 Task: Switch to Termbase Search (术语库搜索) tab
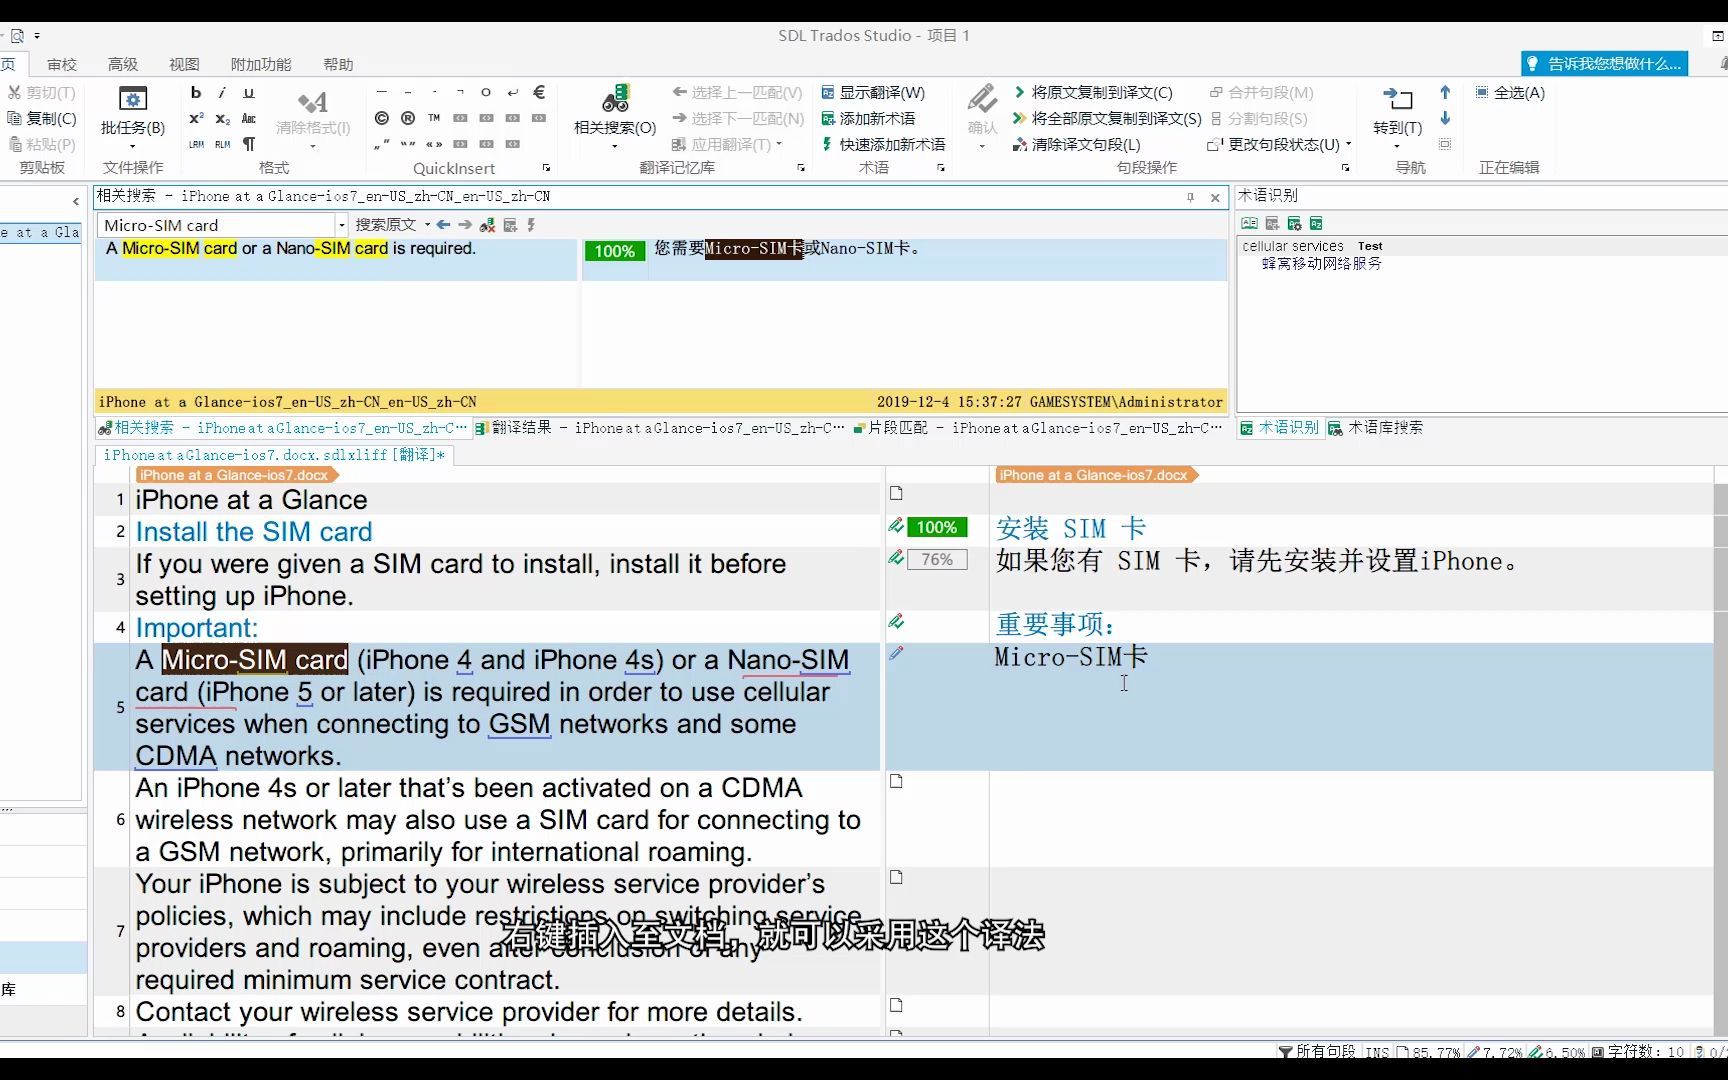pyautogui.click(x=1376, y=428)
